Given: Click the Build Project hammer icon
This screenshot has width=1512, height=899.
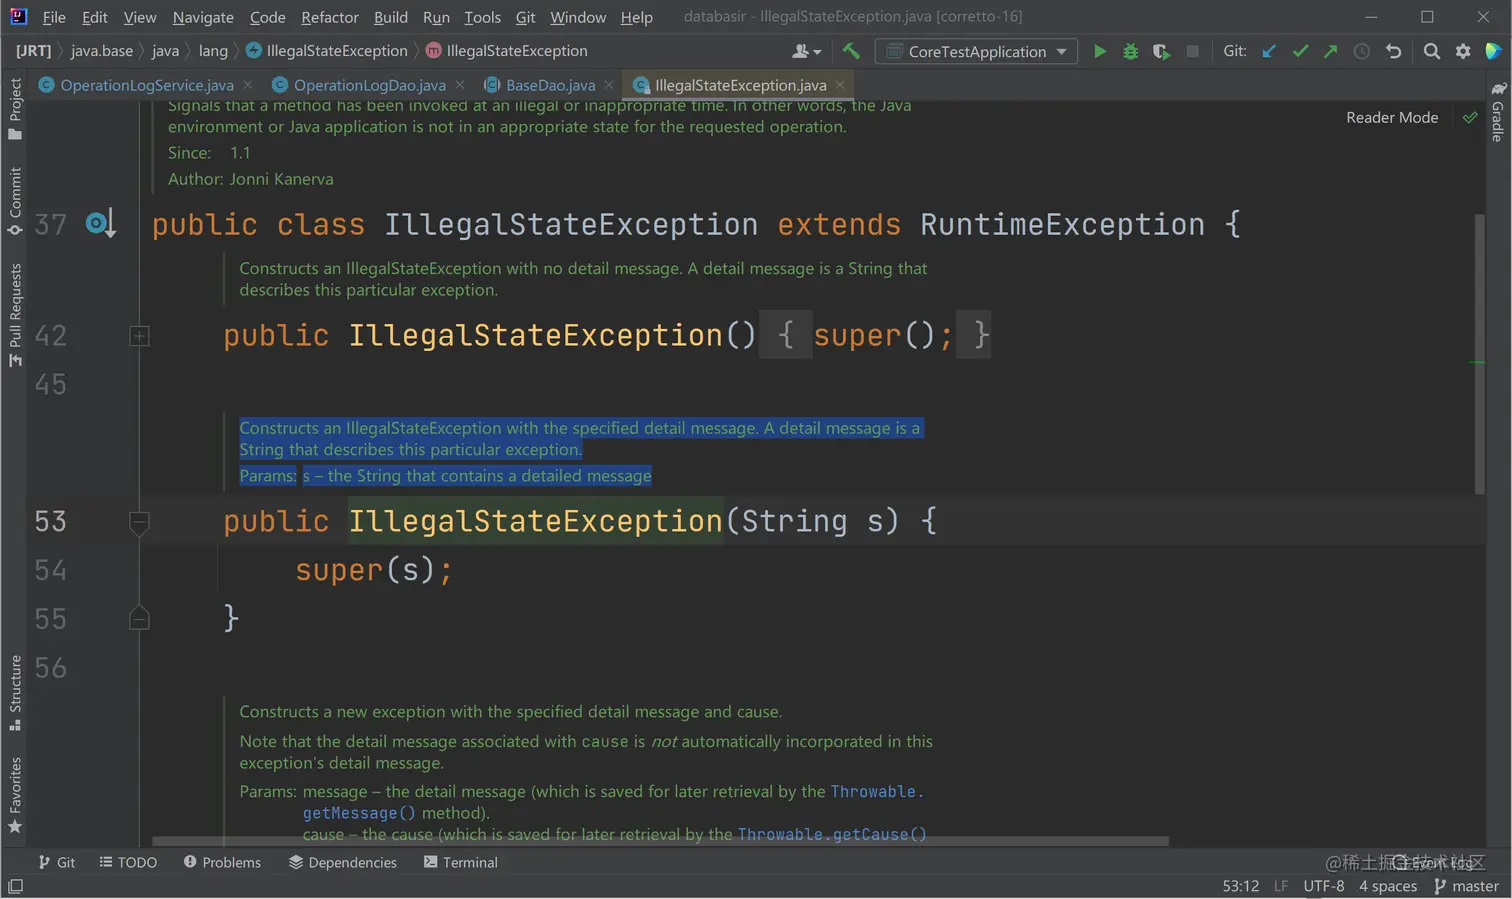Looking at the screenshot, I should 851,51.
